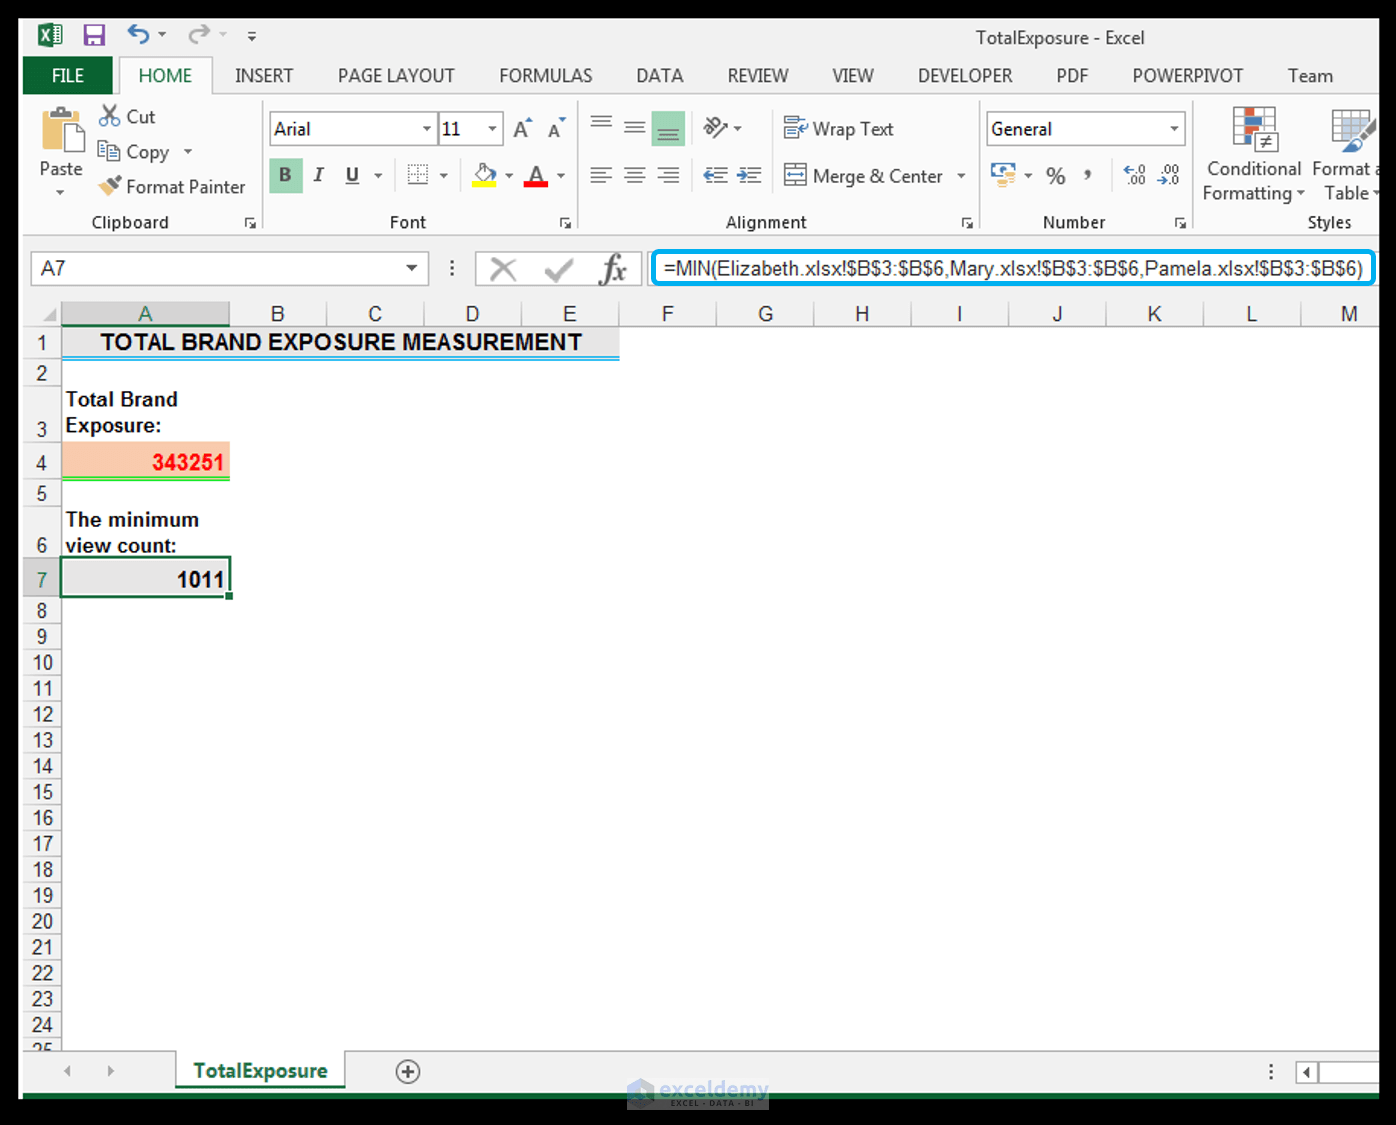Activate the Format Painter

pyautogui.click(x=110, y=186)
